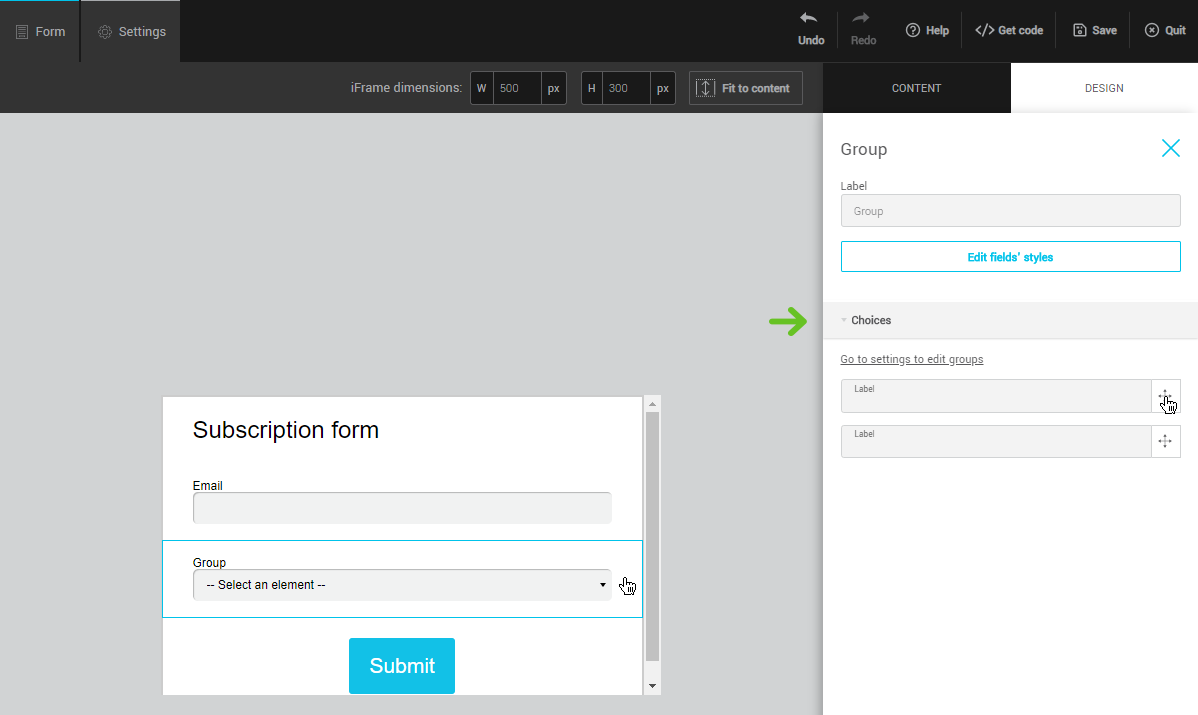Open the Settings tab
Screen dimensions: 1198x715
(131, 31)
